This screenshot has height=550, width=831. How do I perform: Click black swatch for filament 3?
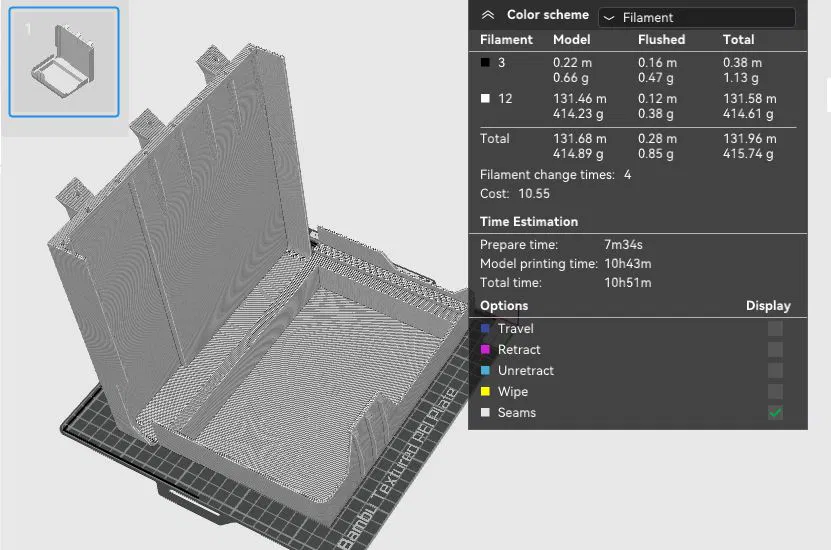pos(485,63)
